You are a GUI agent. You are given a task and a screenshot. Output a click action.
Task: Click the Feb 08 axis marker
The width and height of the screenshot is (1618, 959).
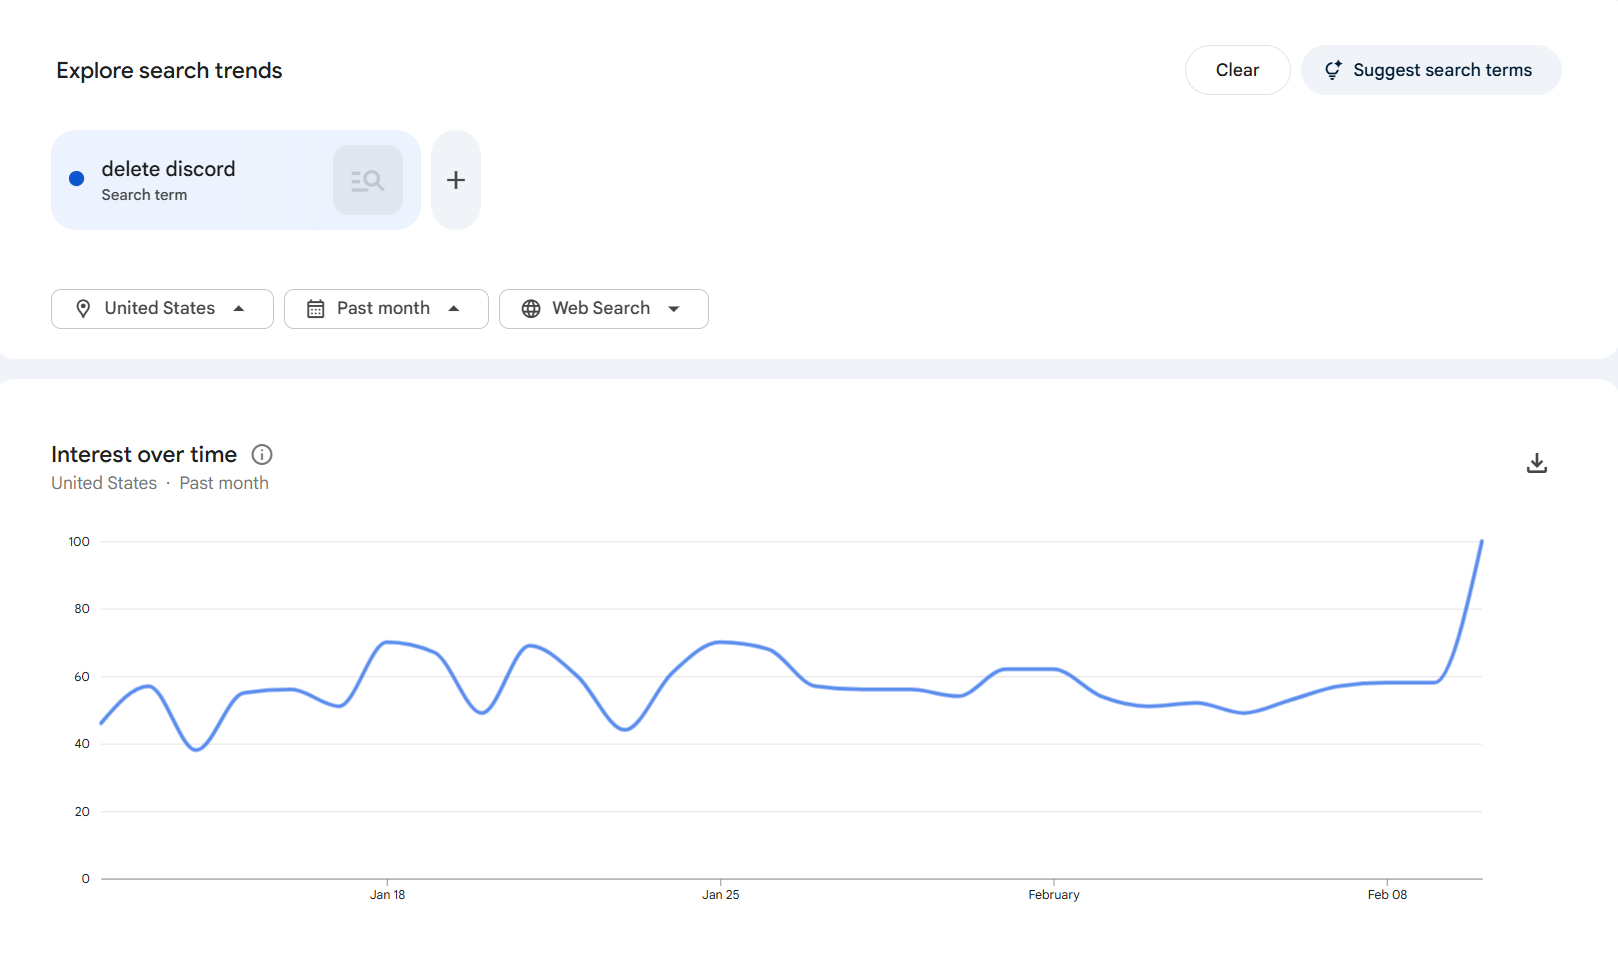coord(1386,894)
